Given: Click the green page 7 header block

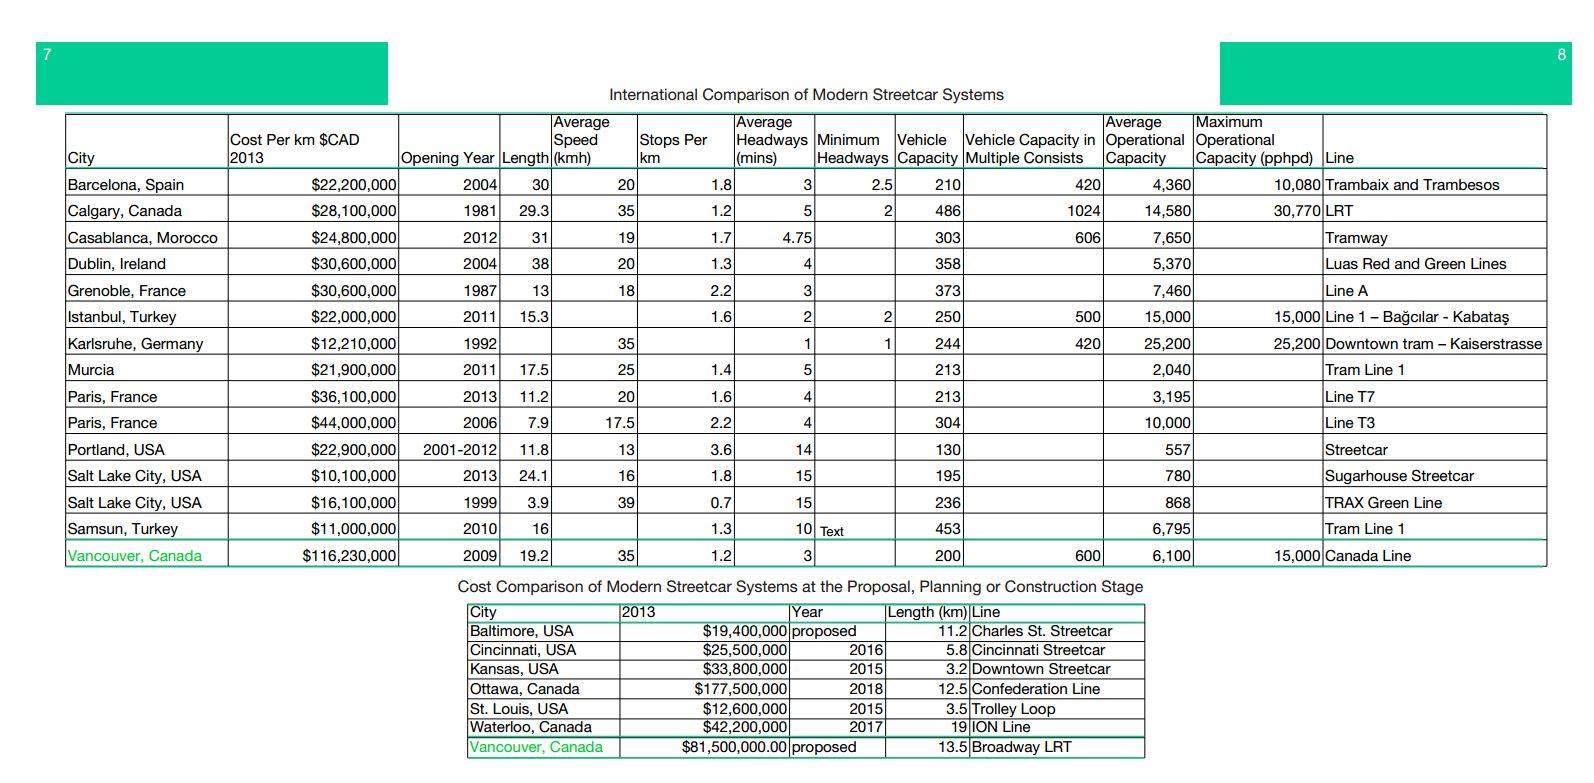Looking at the screenshot, I should pos(211,73).
